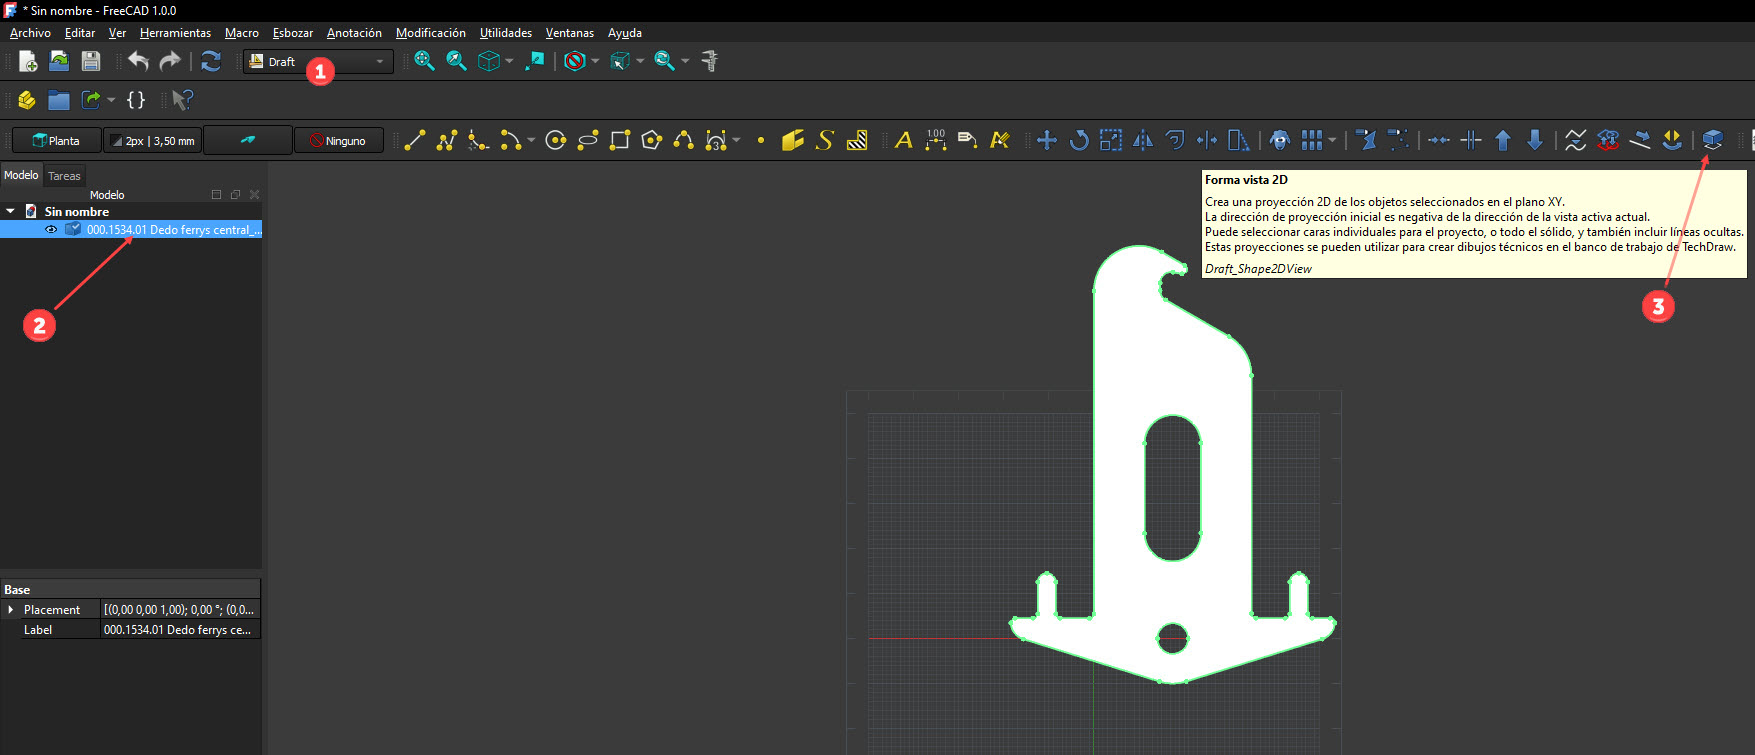Click the measure caliper icon
Viewport: 1755px width, 755px height.
pos(710,61)
